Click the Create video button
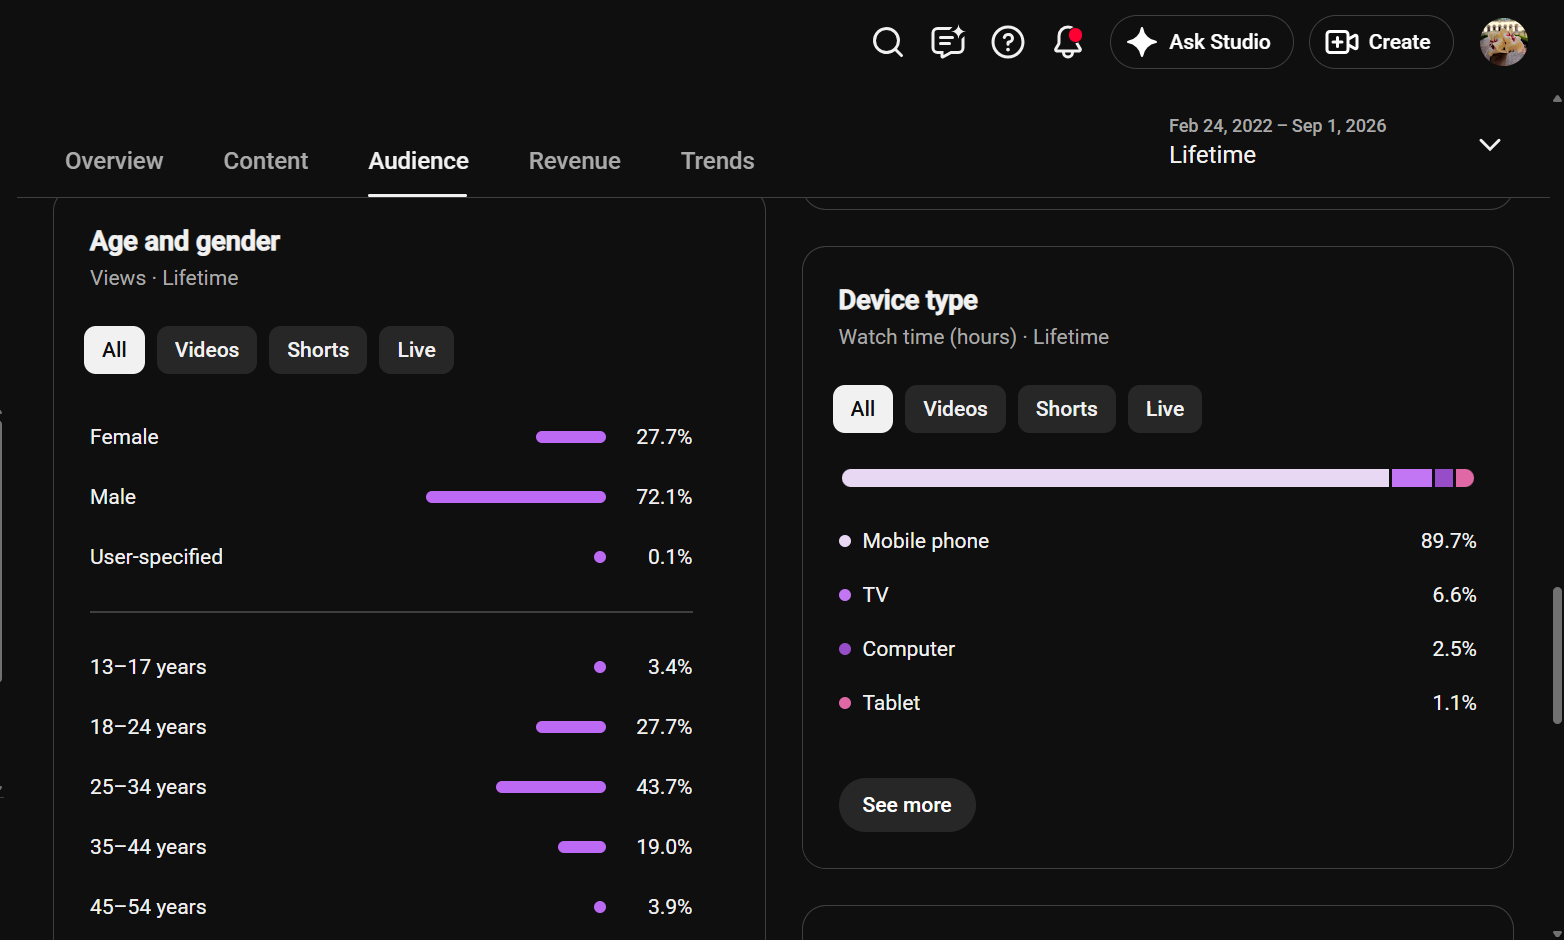The height and width of the screenshot is (940, 1564). click(x=1380, y=42)
